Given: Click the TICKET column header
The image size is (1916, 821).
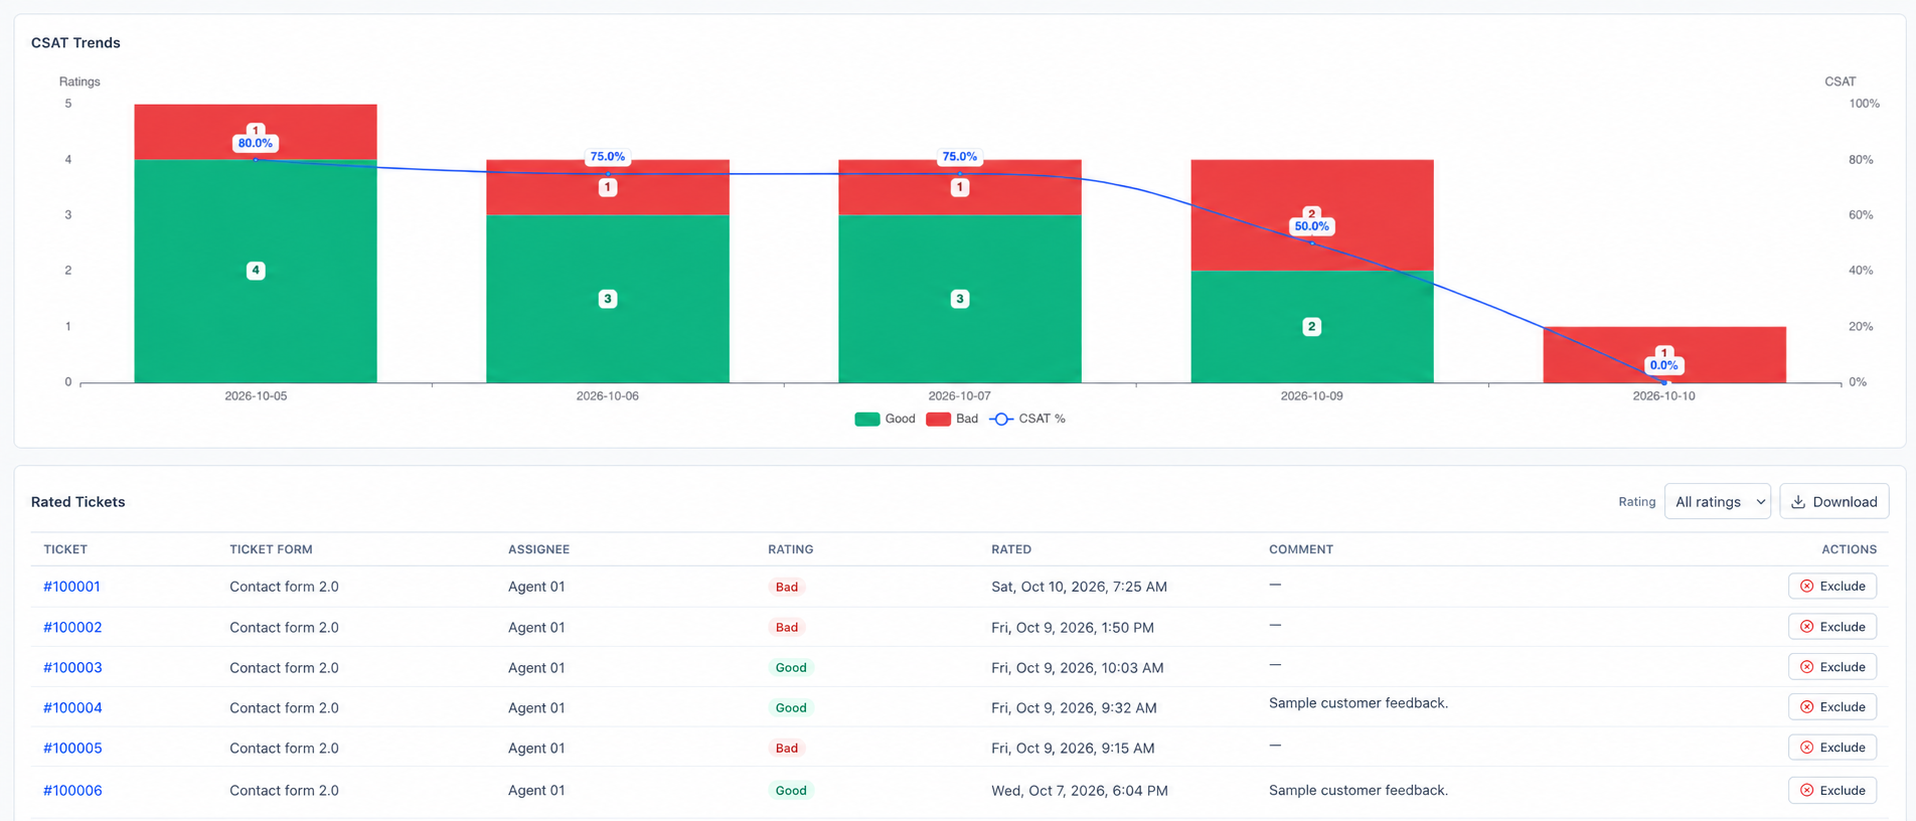Looking at the screenshot, I should [65, 549].
